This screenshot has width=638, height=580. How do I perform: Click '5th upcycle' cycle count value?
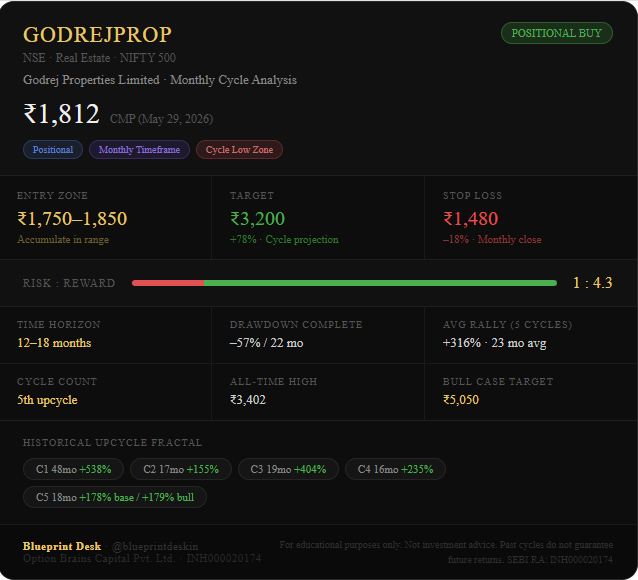47,400
